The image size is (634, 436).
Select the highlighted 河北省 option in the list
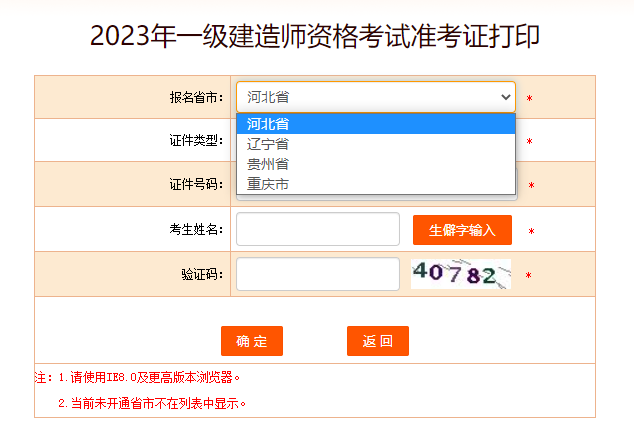375,124
